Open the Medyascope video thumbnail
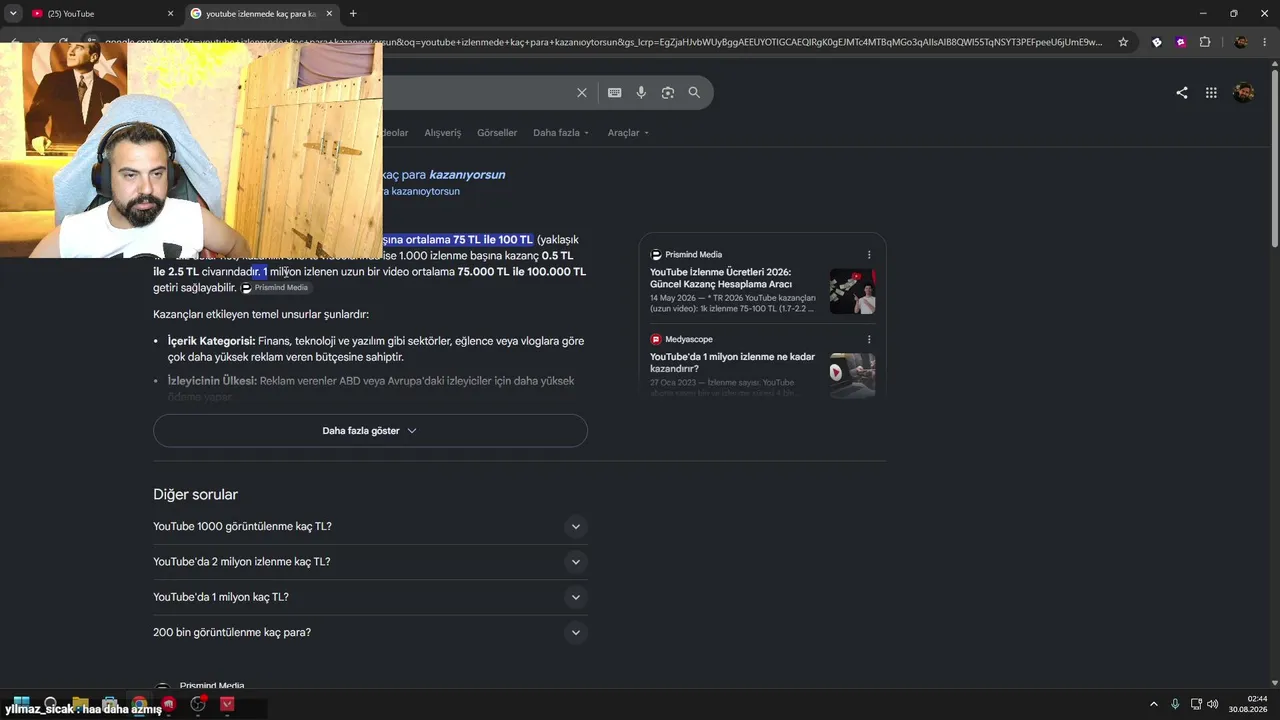Screen dimensions: 1280x720 coord(852,375)
